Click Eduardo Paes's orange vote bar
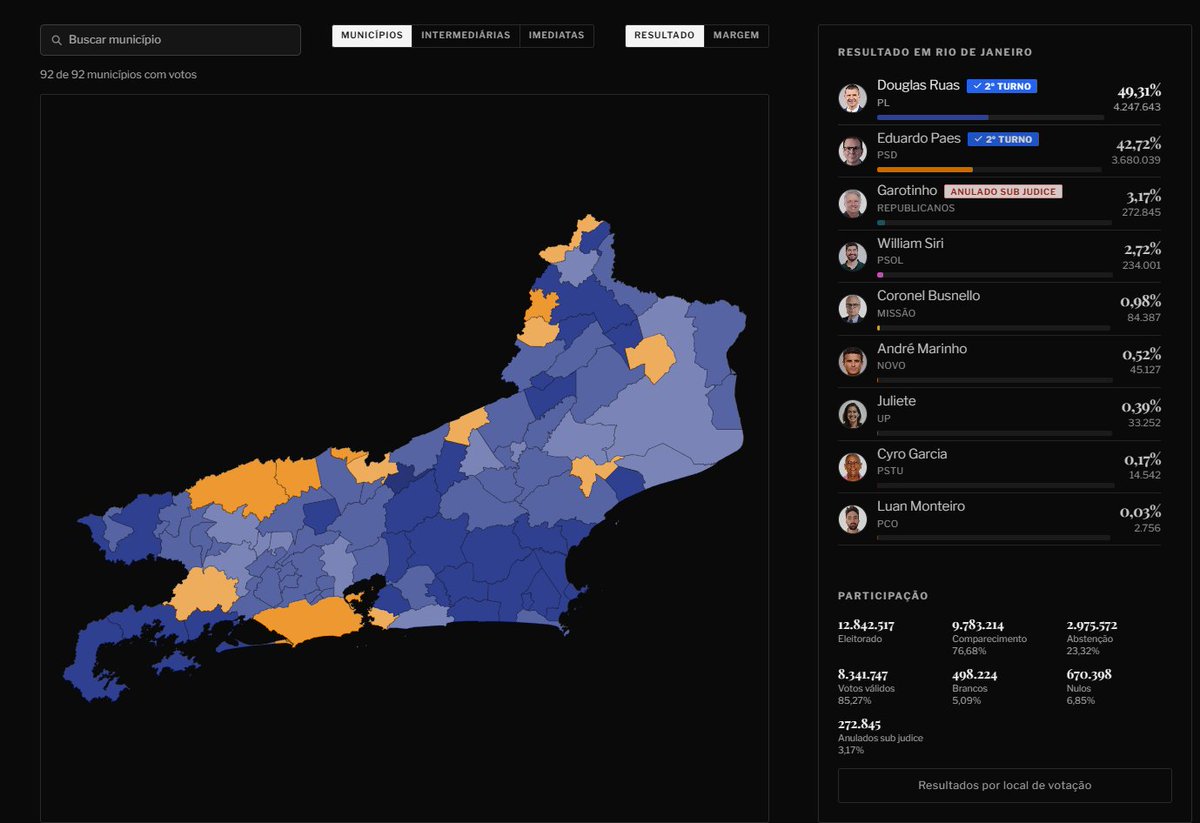Screen dimensions: 1200x823 pyautogui.click(x=925, y=170)
